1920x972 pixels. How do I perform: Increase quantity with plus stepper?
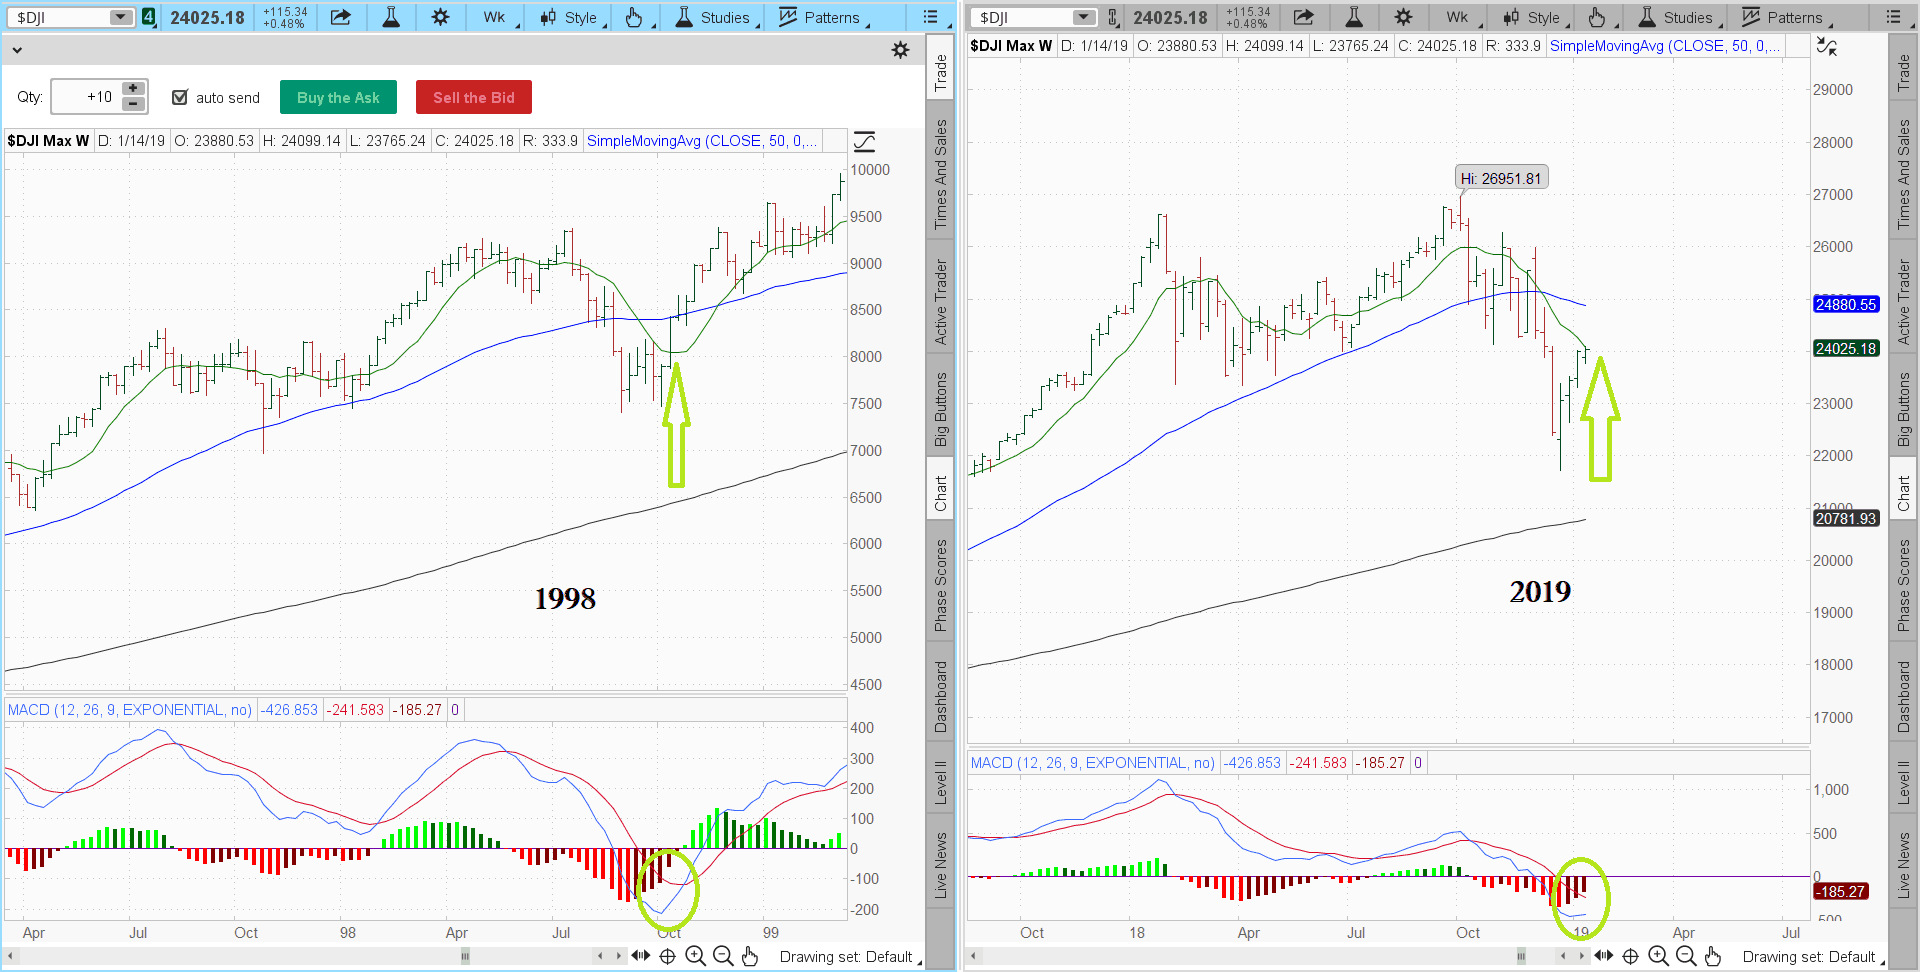tap(133, 89)
